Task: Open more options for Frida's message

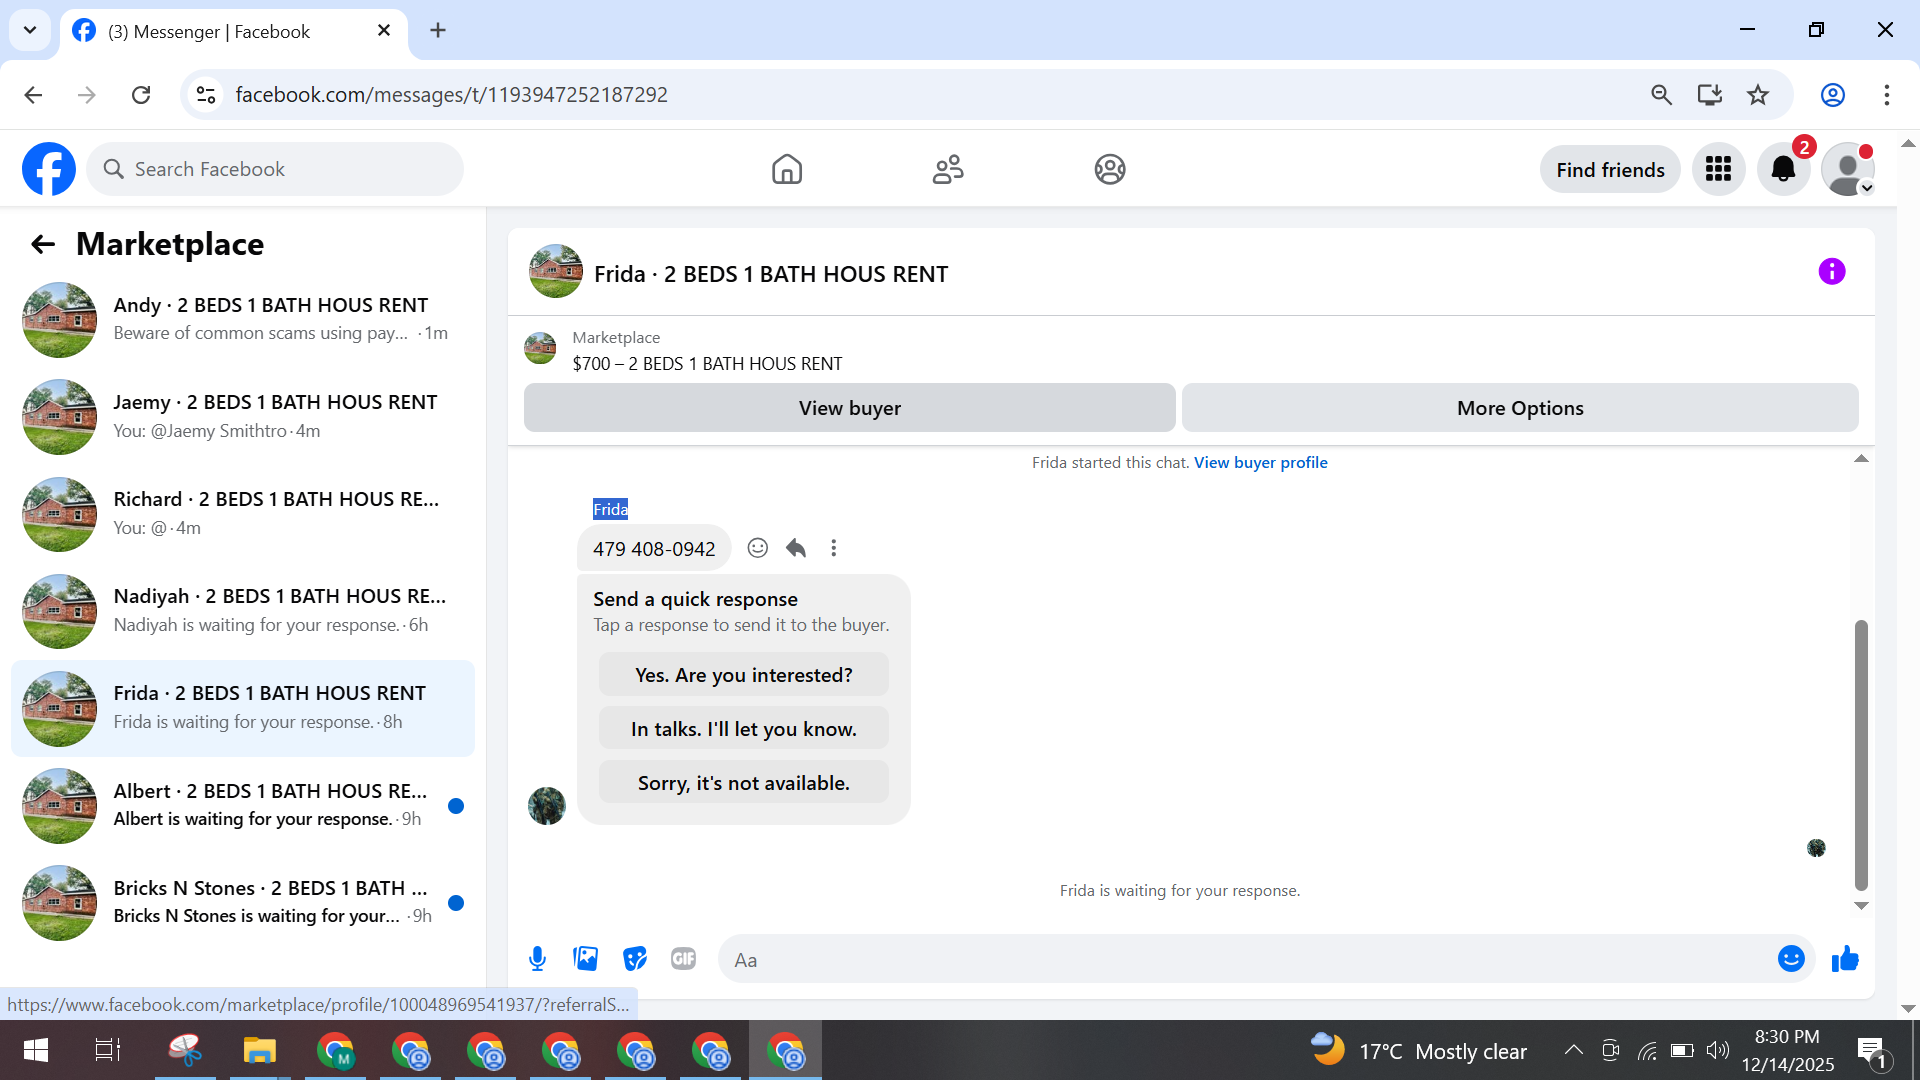Action: pyautogui.click(x=834, y=548)
